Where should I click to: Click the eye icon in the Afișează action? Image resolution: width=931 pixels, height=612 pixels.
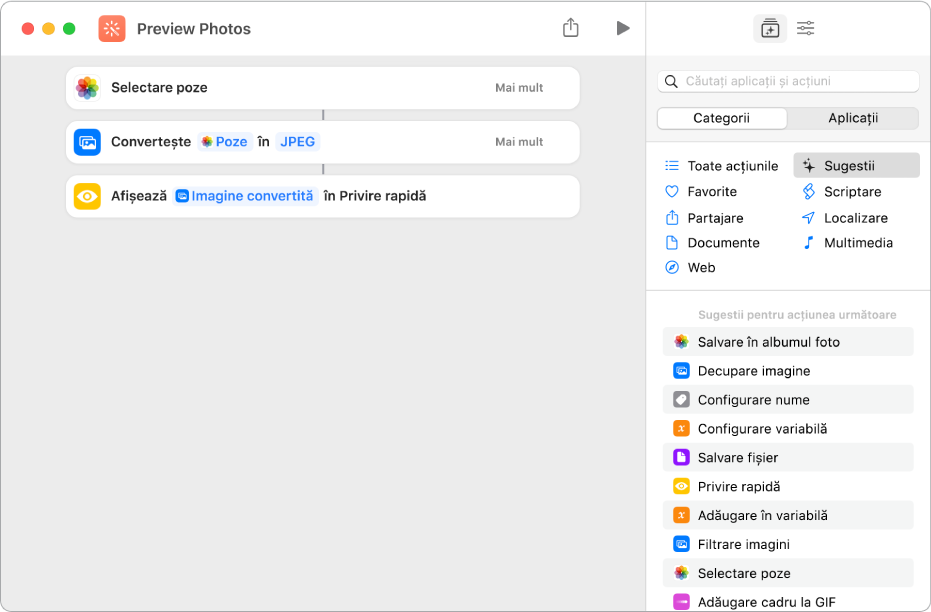[x=88, y=196]
